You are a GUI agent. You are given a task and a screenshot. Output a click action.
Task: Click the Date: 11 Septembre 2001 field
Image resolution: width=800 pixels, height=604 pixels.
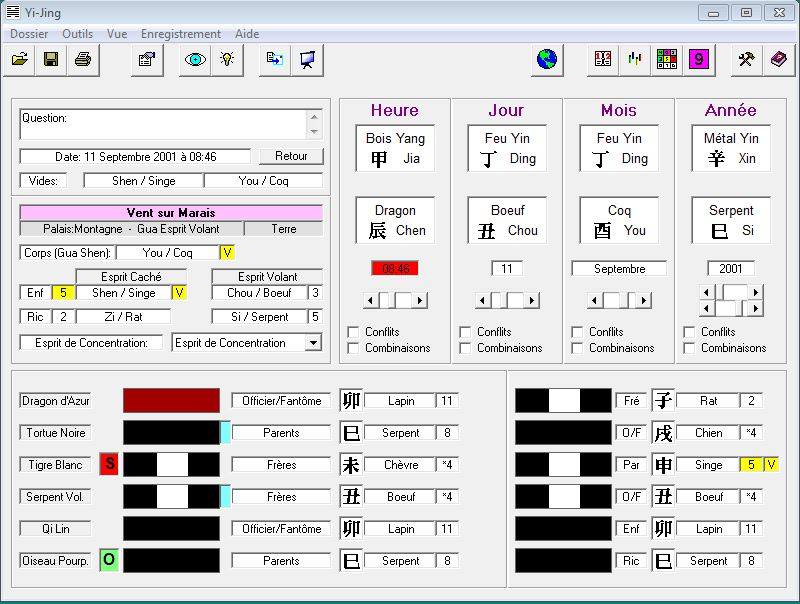coord(136,157)
